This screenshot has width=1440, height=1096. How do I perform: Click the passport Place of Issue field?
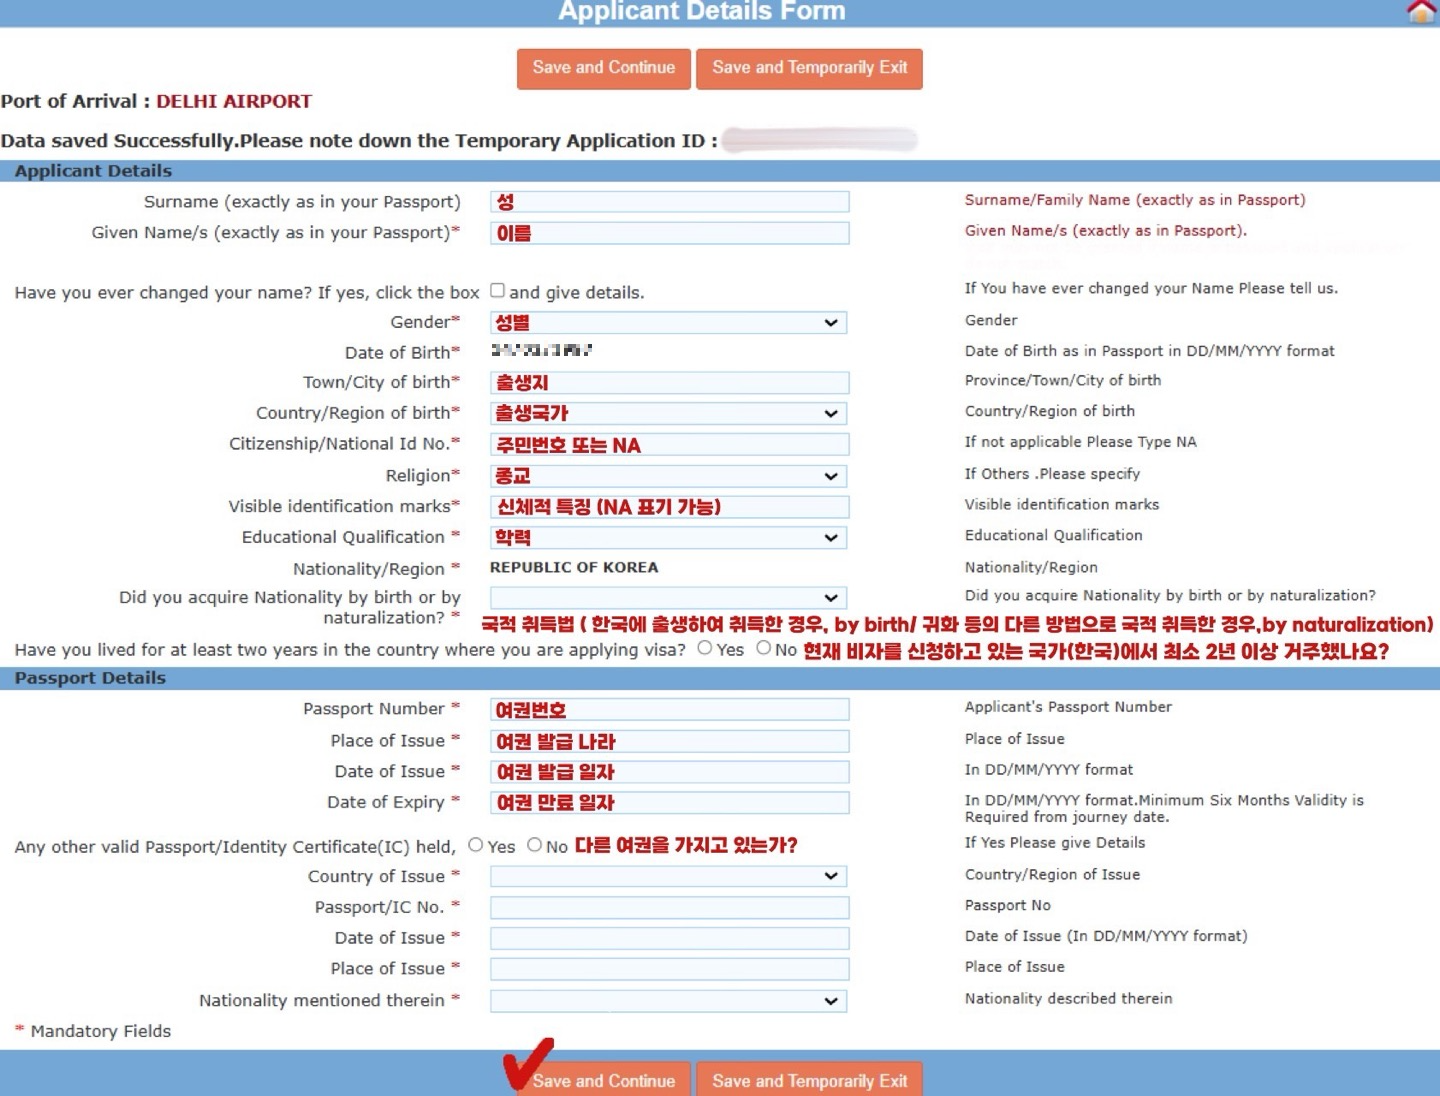(670, 741)
